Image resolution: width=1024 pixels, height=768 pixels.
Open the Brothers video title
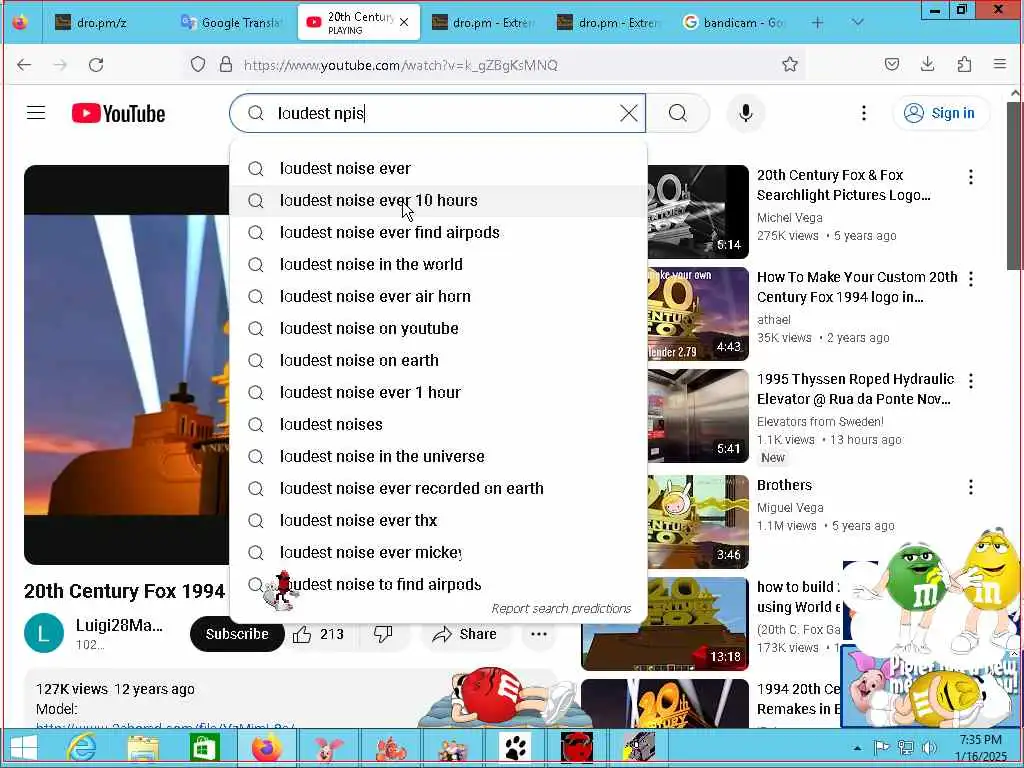coord(784,485)
